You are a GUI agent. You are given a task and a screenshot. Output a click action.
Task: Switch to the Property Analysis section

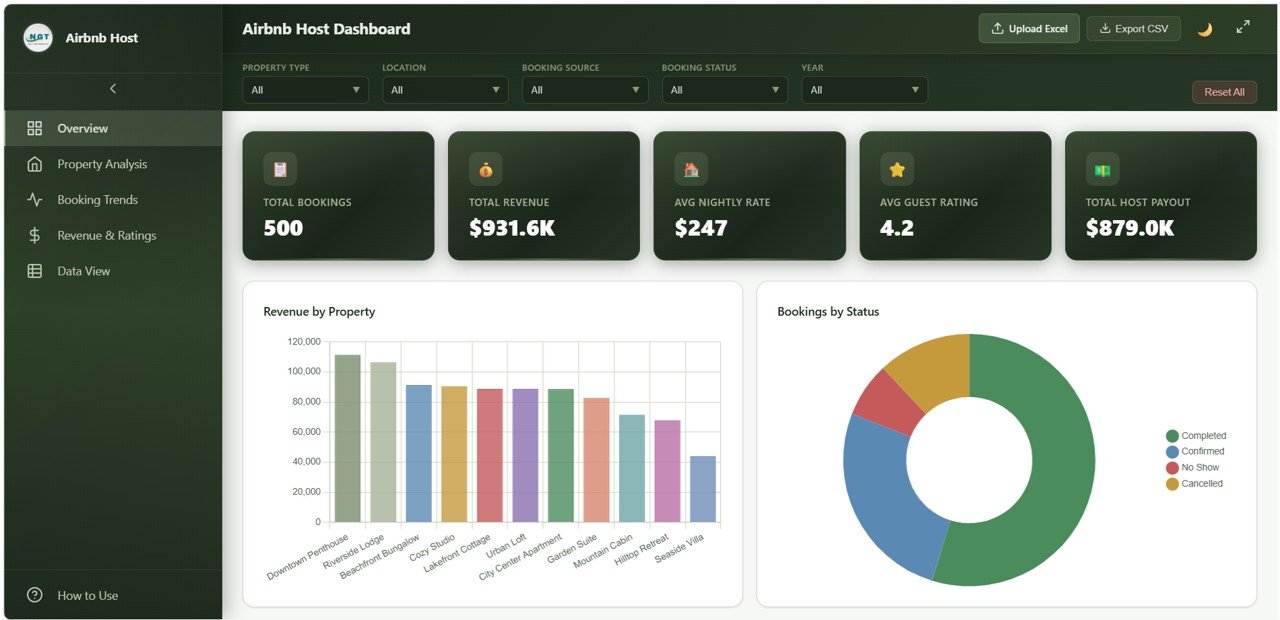tap(100, 164)
